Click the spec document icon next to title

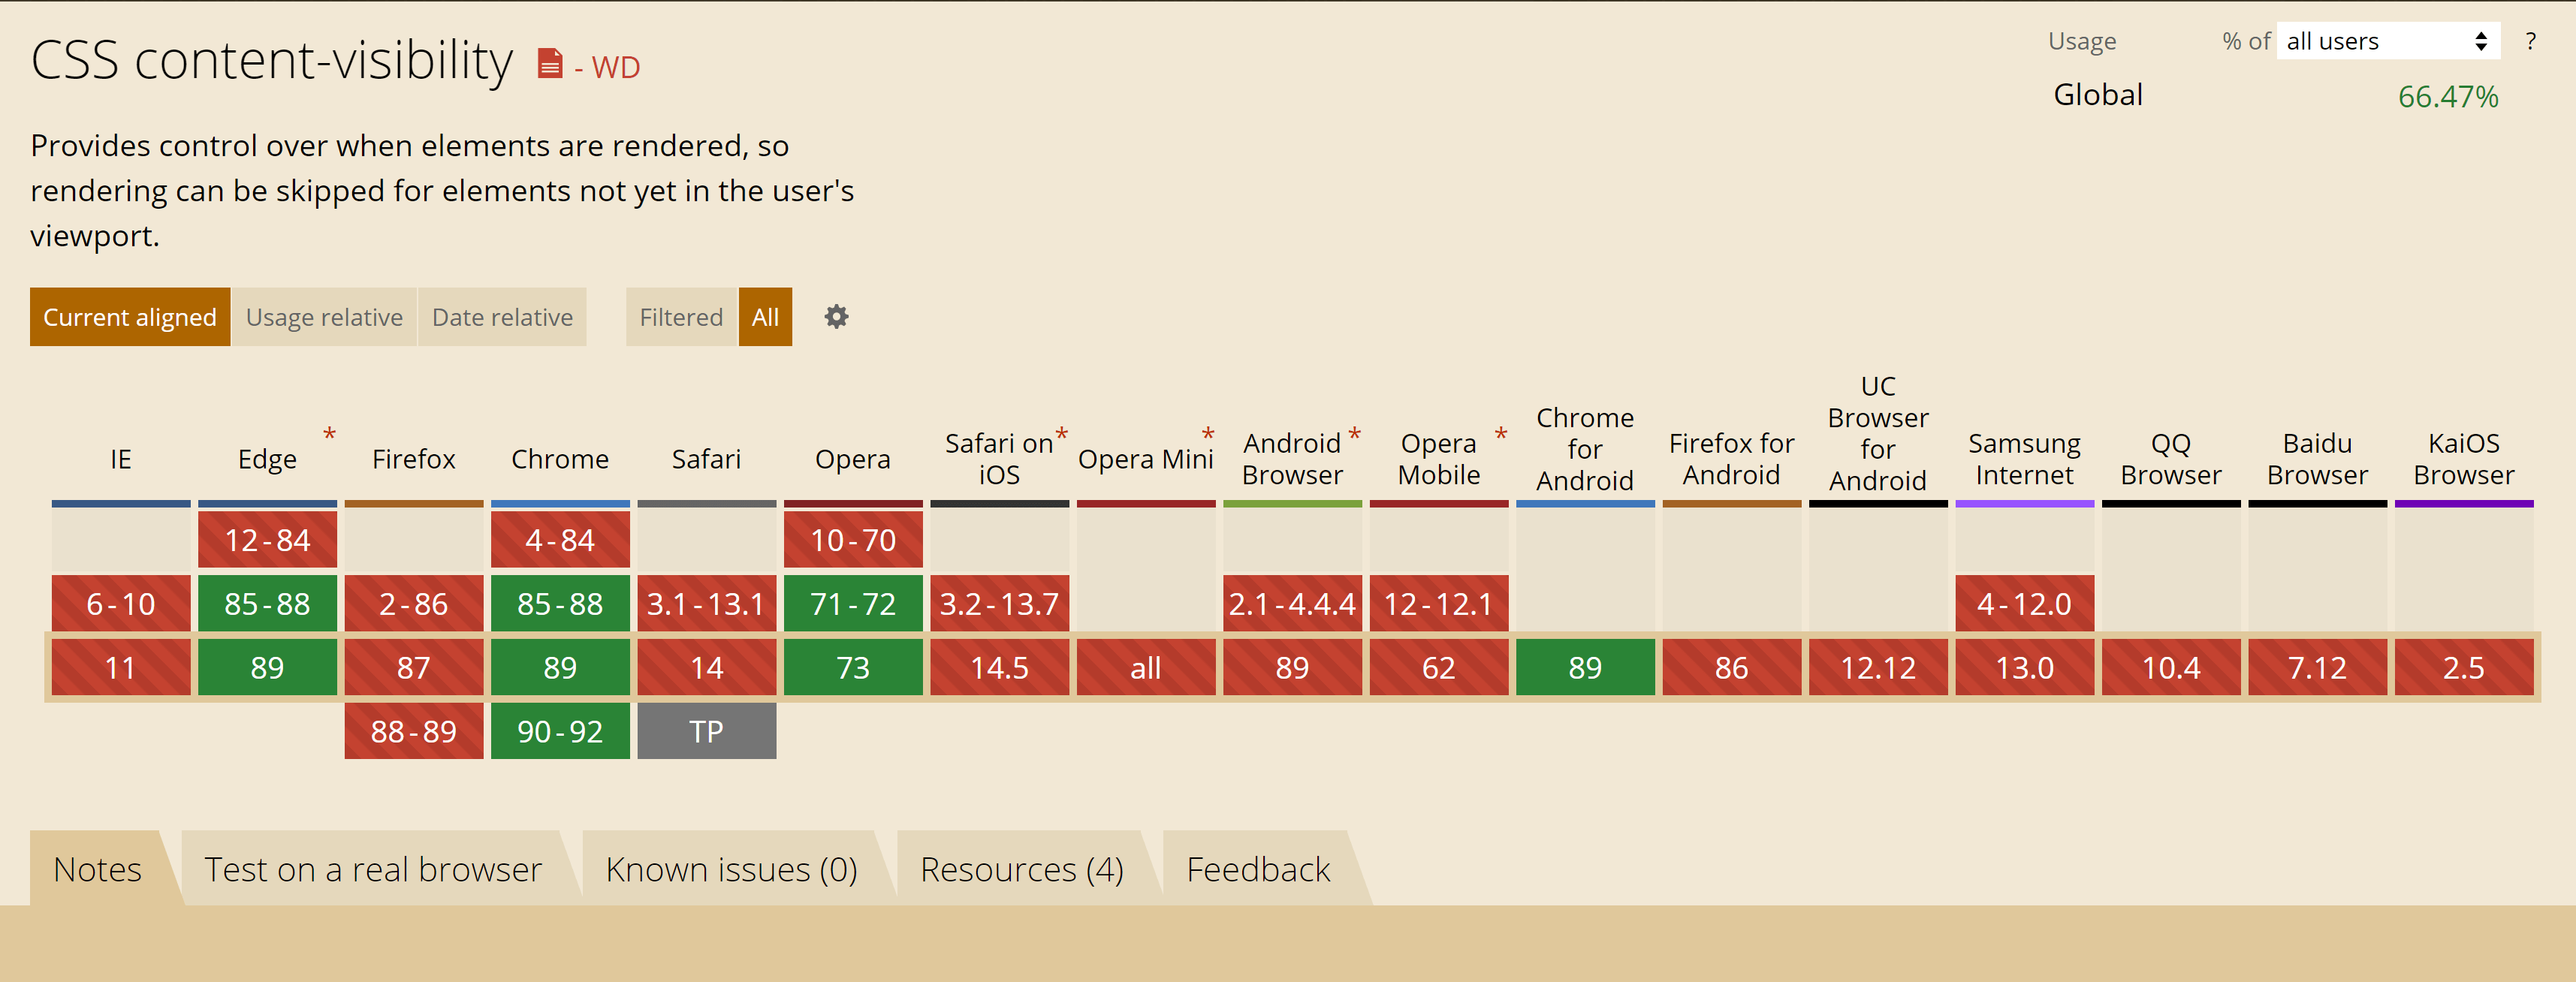click(549, 64)
